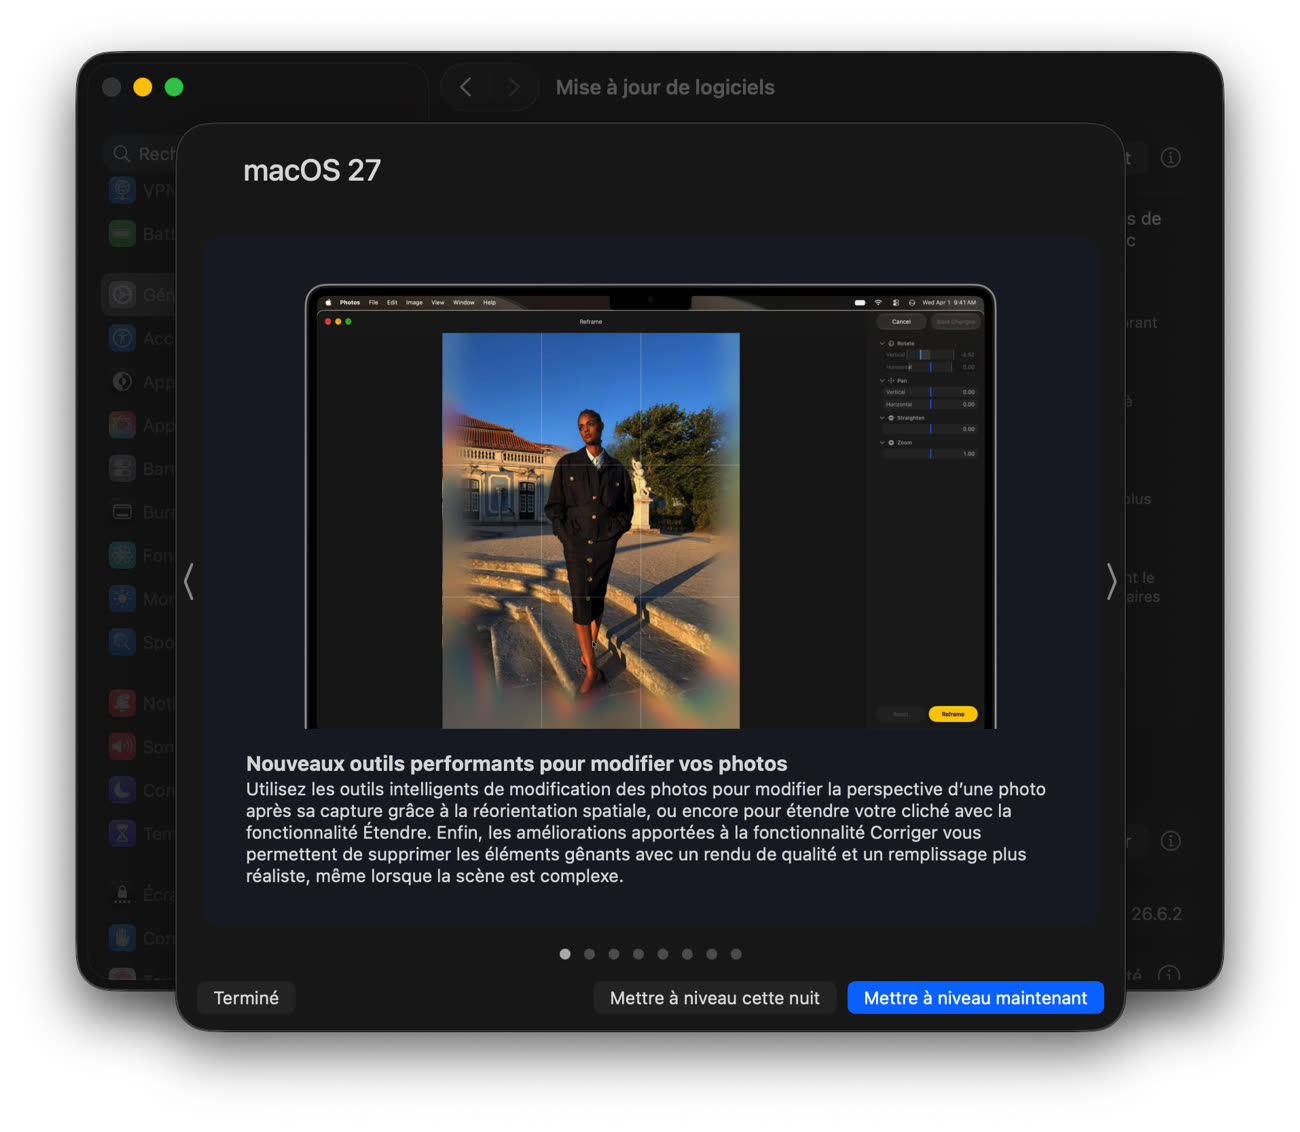Click yellow minimize button of System Settings
The height and width of the screenshot is (1132, 1300).
click(143, 87)
